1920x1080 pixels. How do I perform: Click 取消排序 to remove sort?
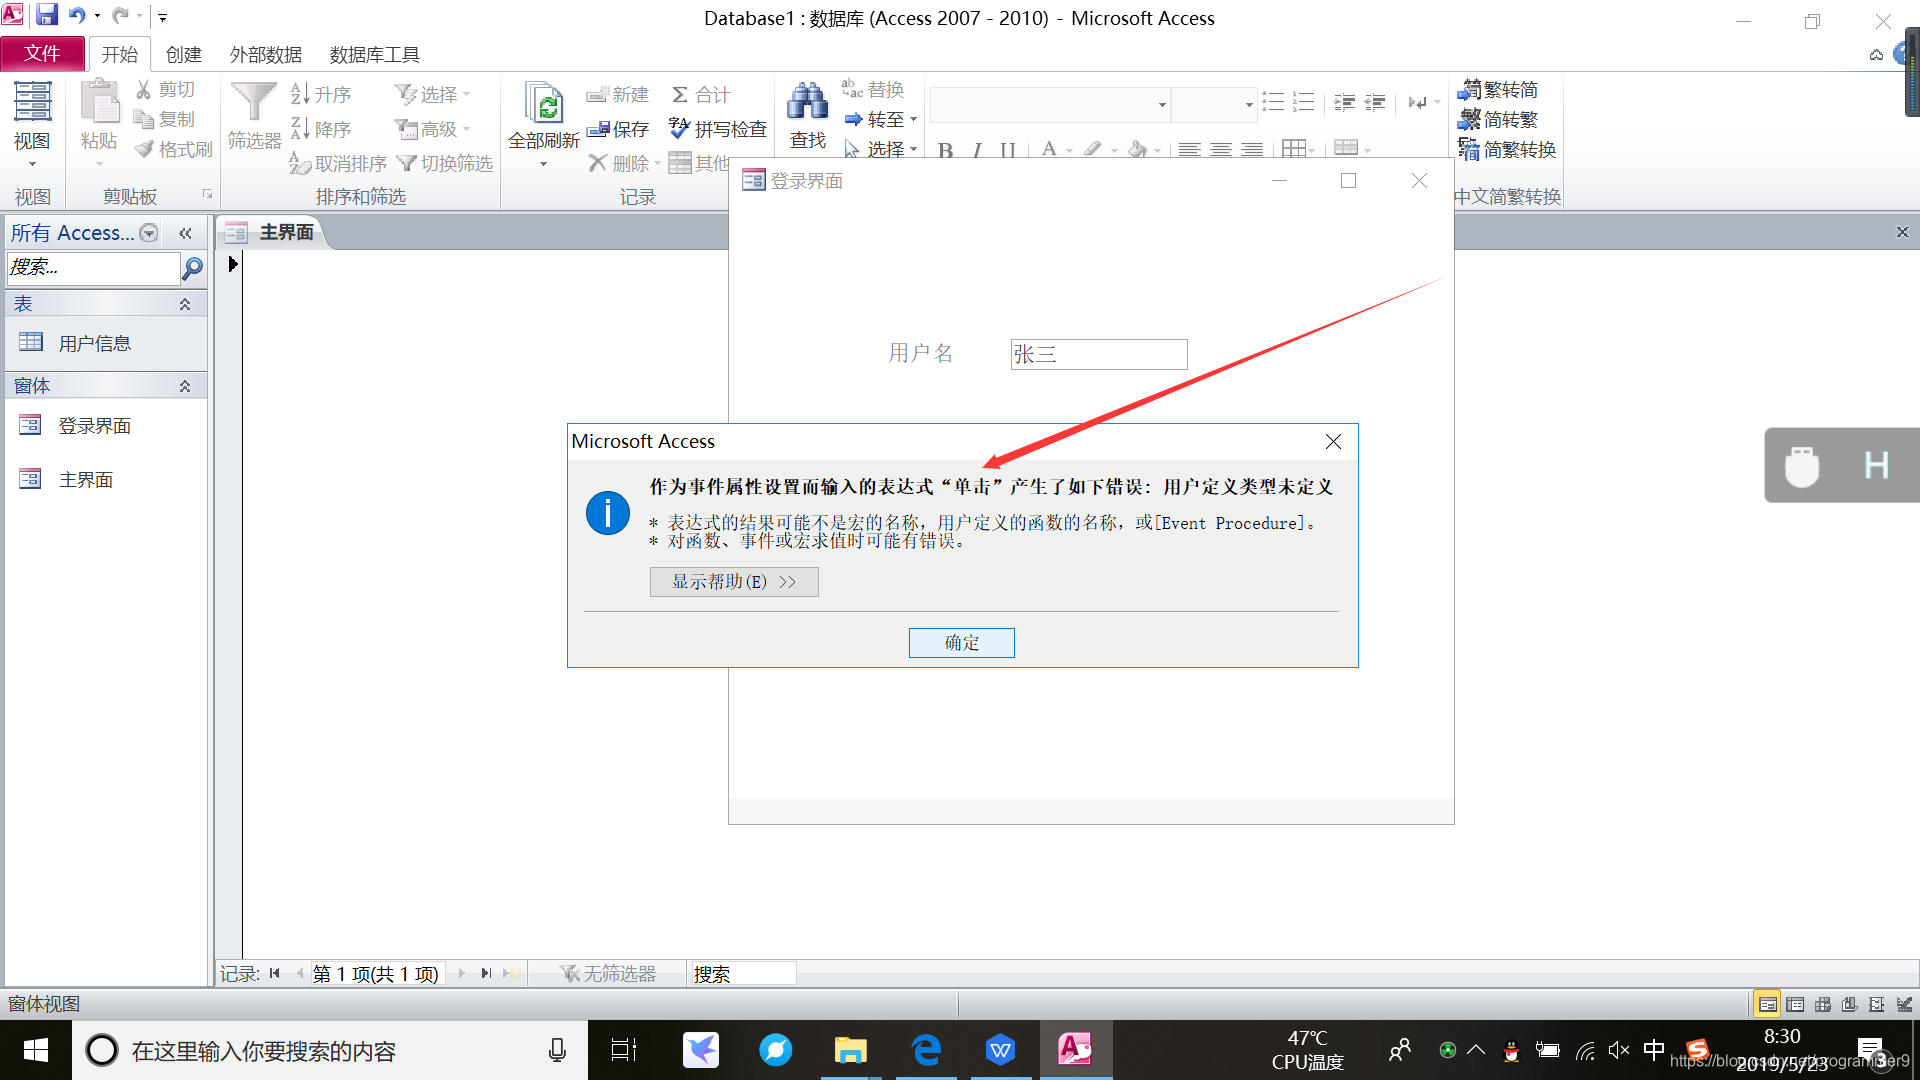pos(338,163)
